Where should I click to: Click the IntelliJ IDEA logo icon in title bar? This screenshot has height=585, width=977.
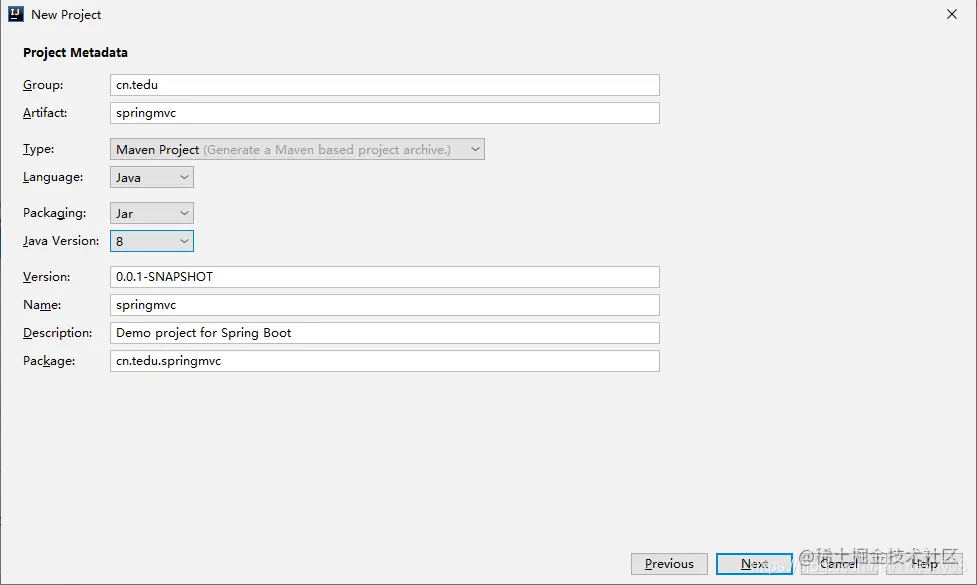[16, 14]
